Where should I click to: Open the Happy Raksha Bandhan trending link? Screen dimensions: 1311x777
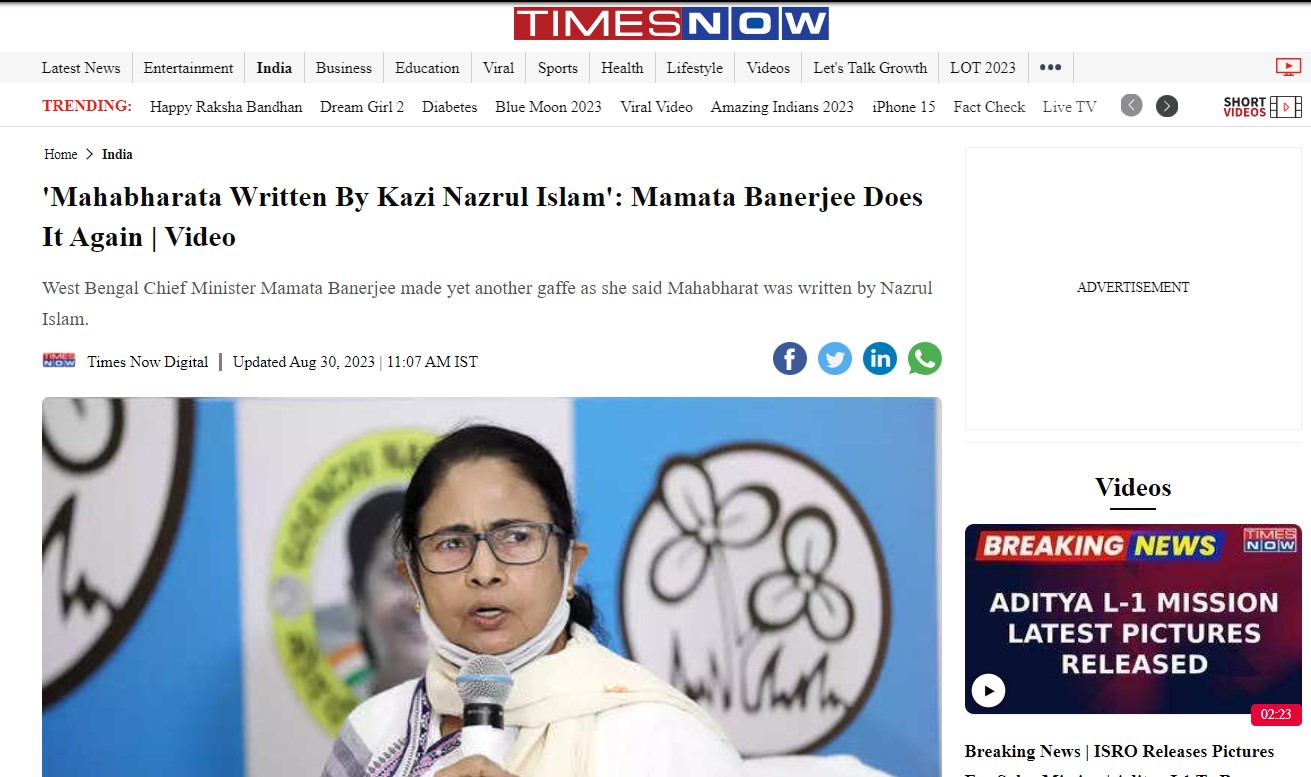click(x=226, y=107)
